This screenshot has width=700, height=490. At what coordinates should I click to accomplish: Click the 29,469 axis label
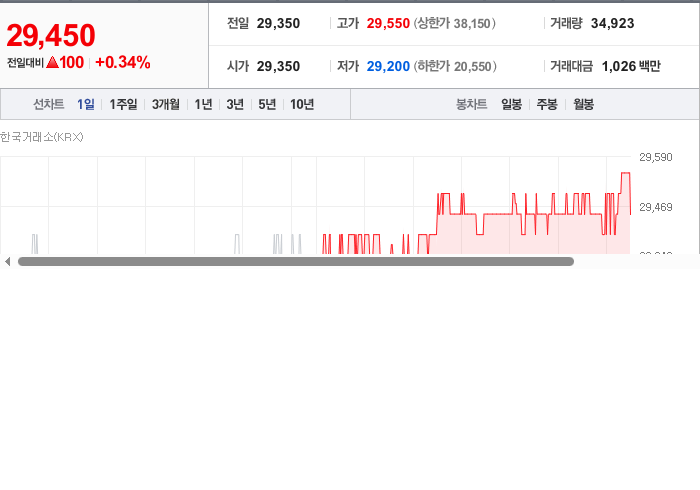(656, 207)
